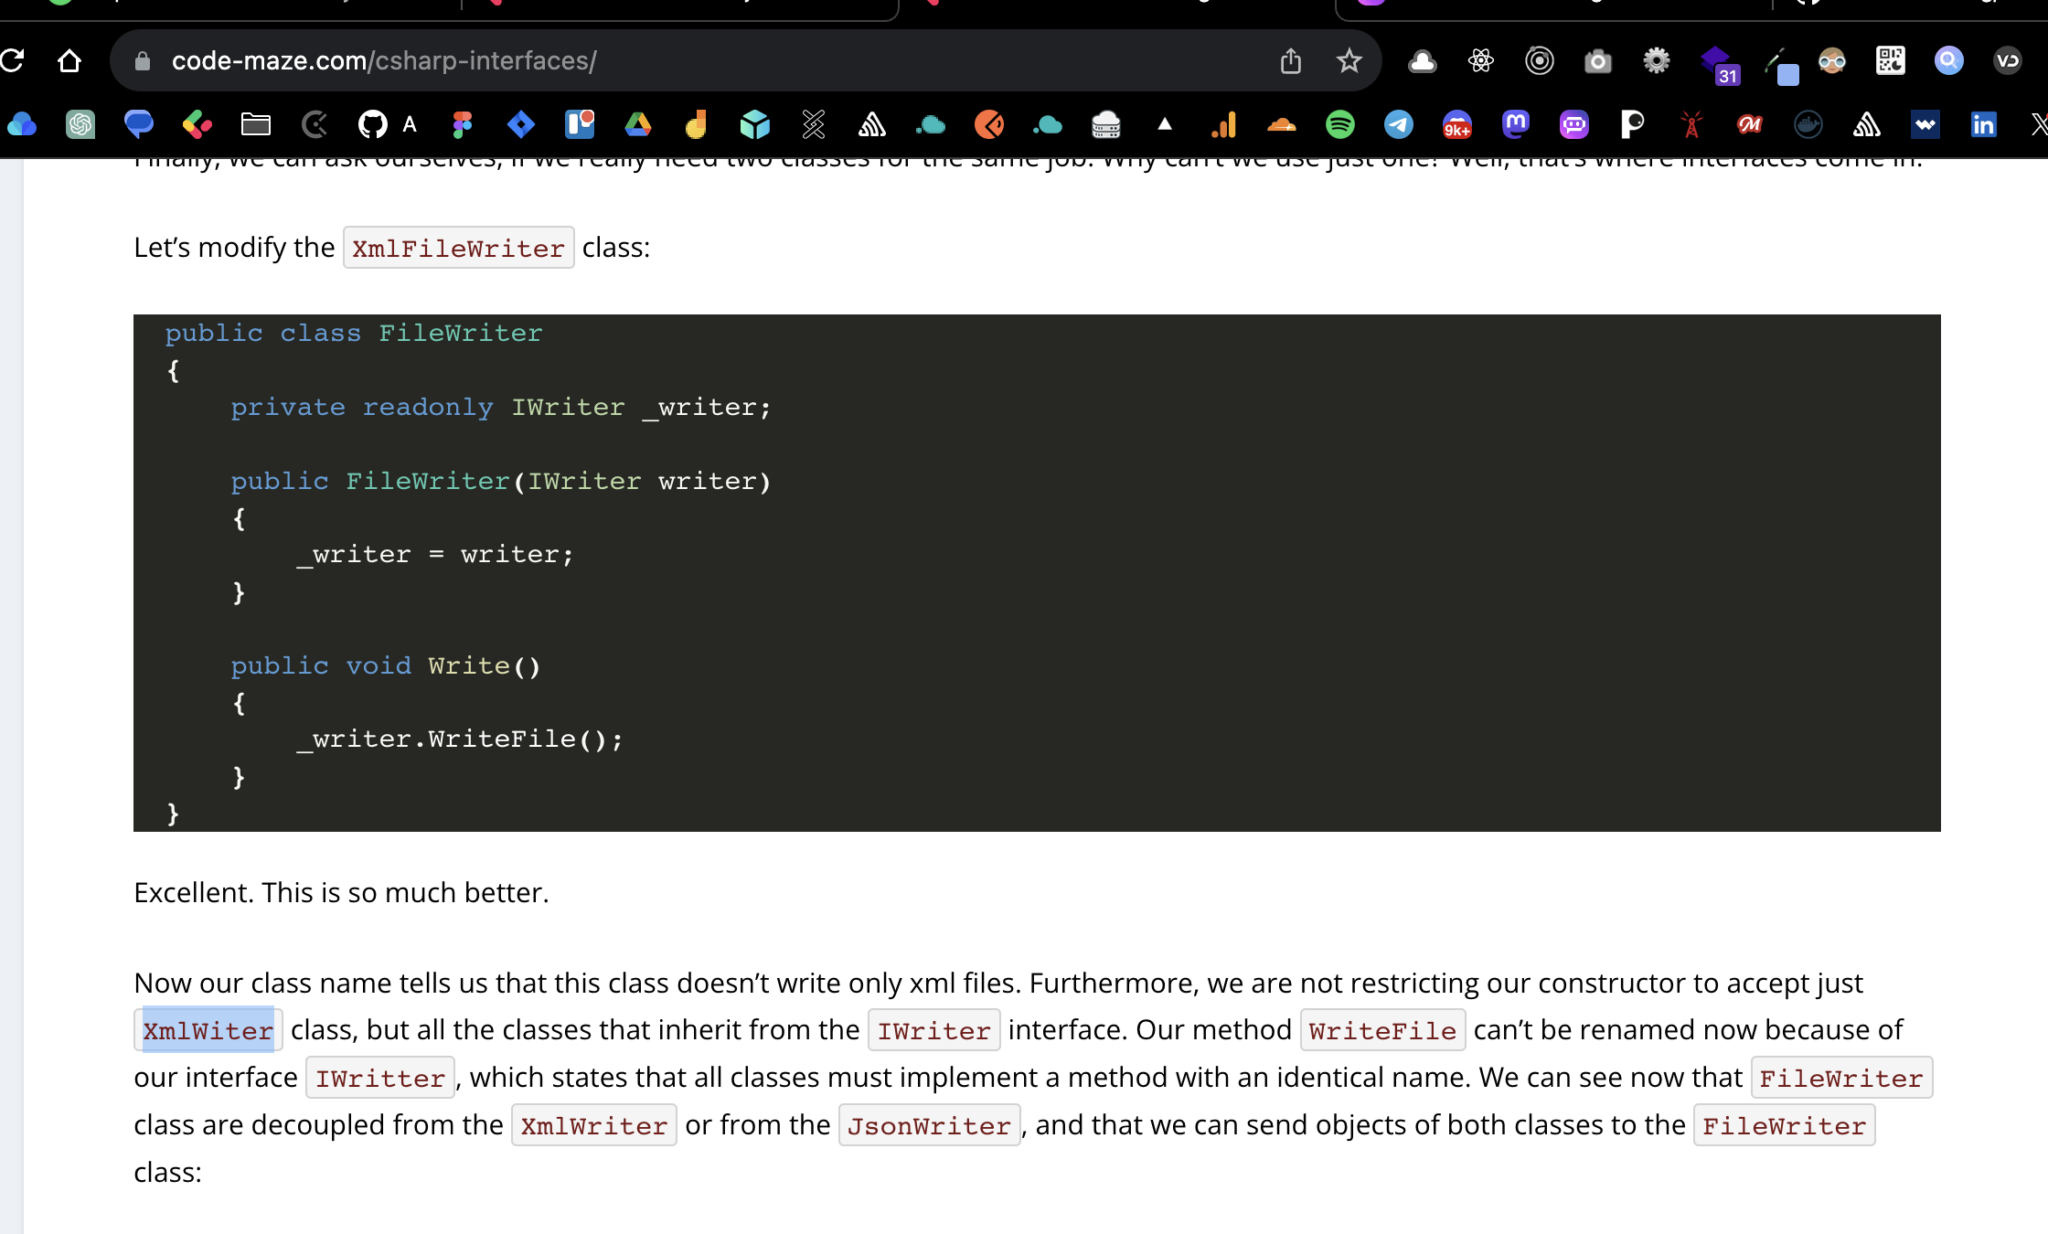Open the React DevTools extension
Image resolution: width=2048 pixels, height=1234 pixels.
point(1480,61)
